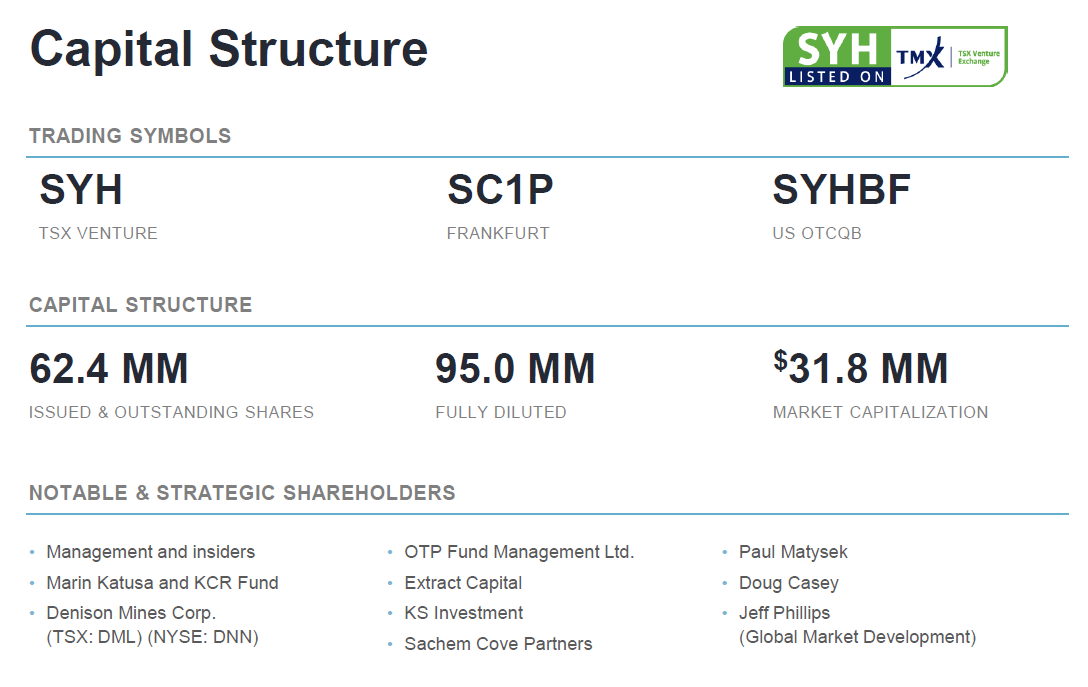
Task: Click the SYHBF US OTCQB ticker
Action: pos(842,190)
